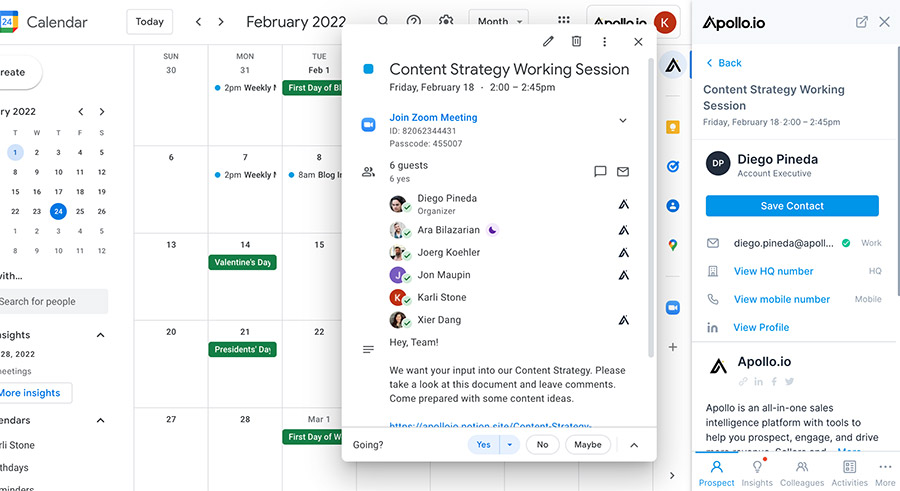
Task: Click the edit event pencil icon
Action: (x=548, y=41)
